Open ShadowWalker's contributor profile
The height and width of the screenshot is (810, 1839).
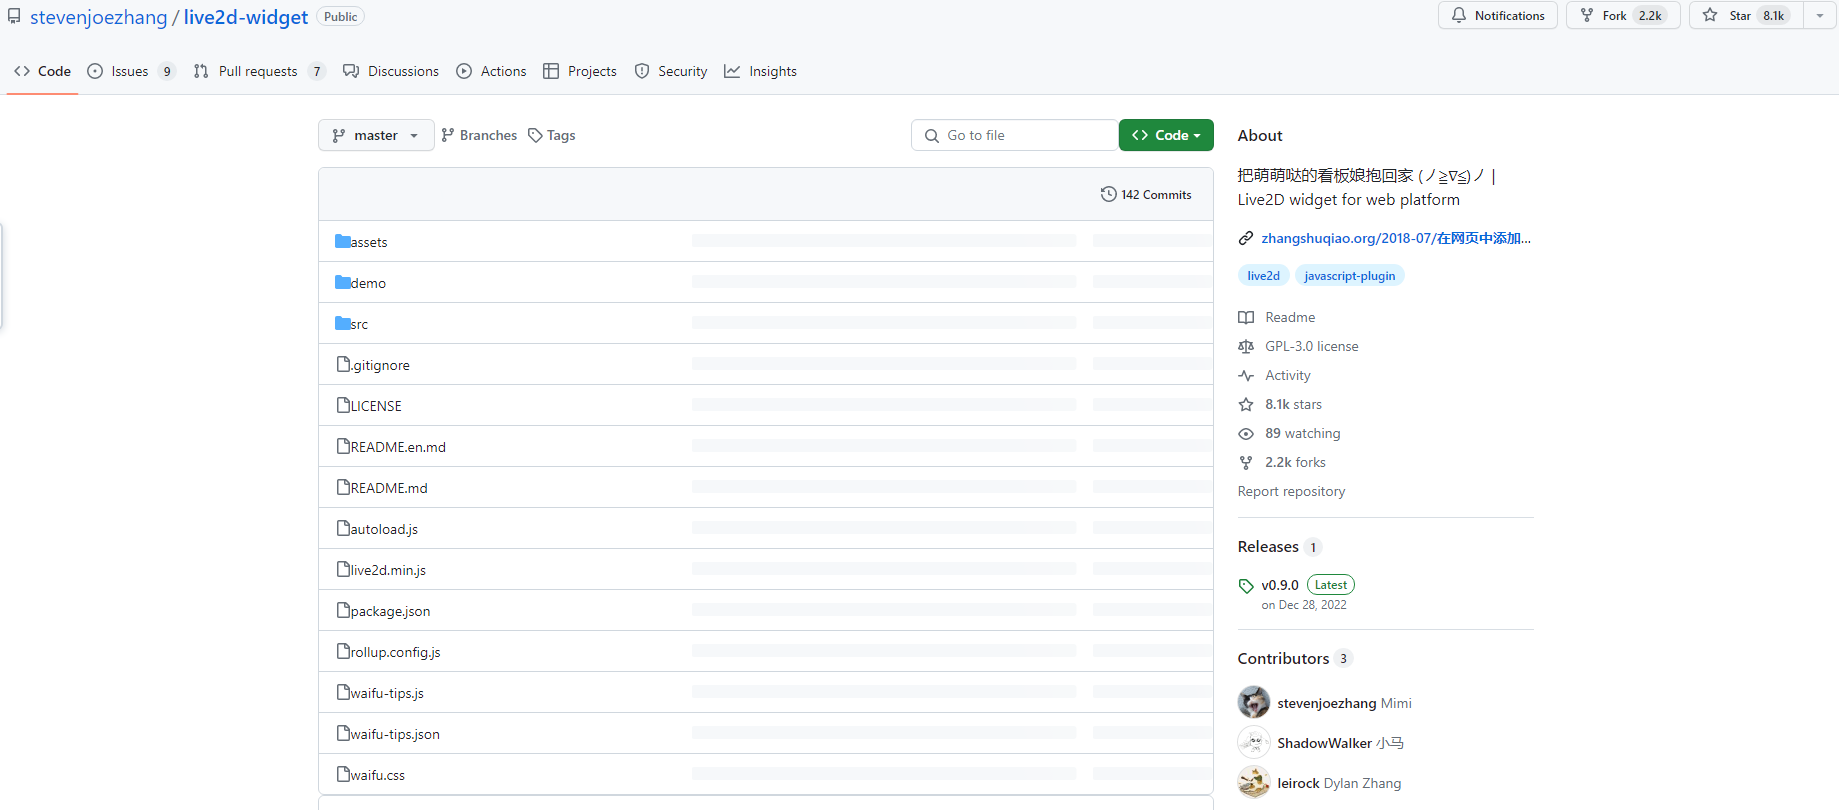[x=1324, y=743]
